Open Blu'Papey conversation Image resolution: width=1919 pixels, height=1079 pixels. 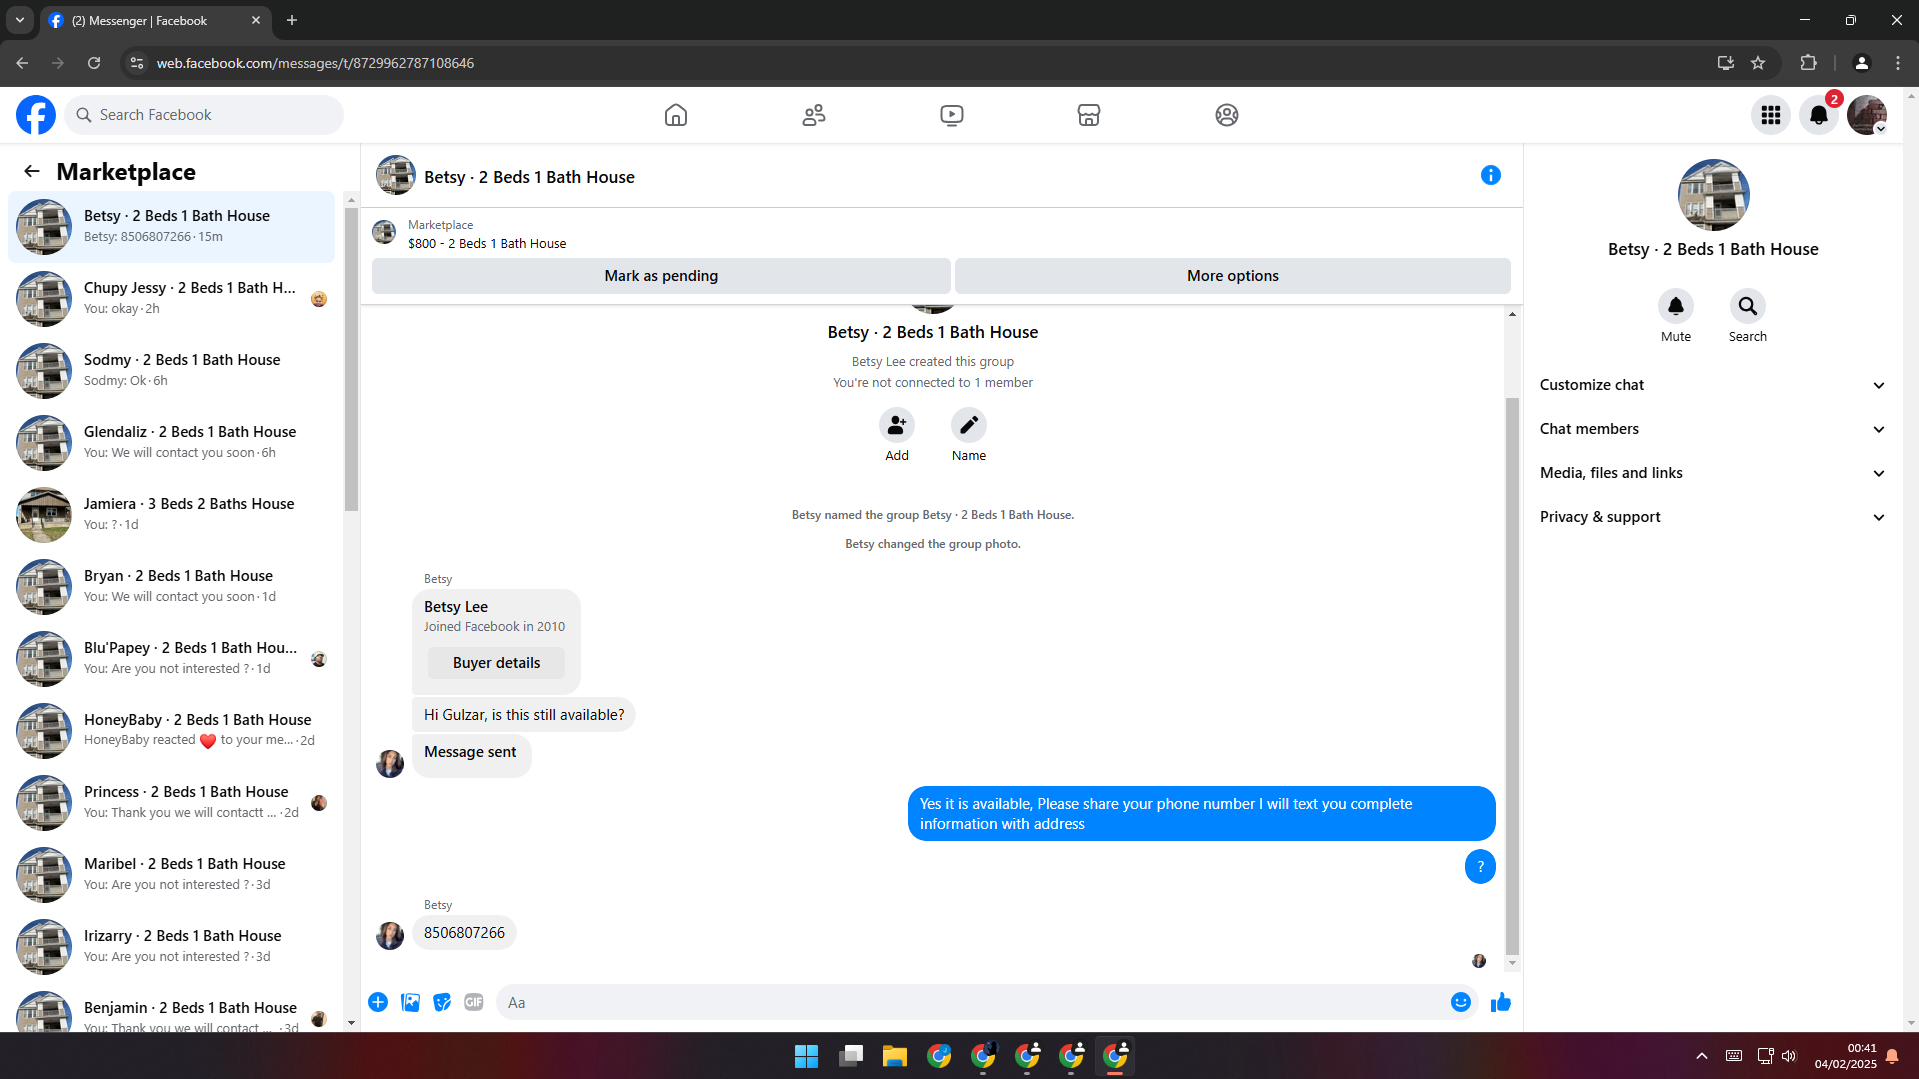tap(171, 659)
